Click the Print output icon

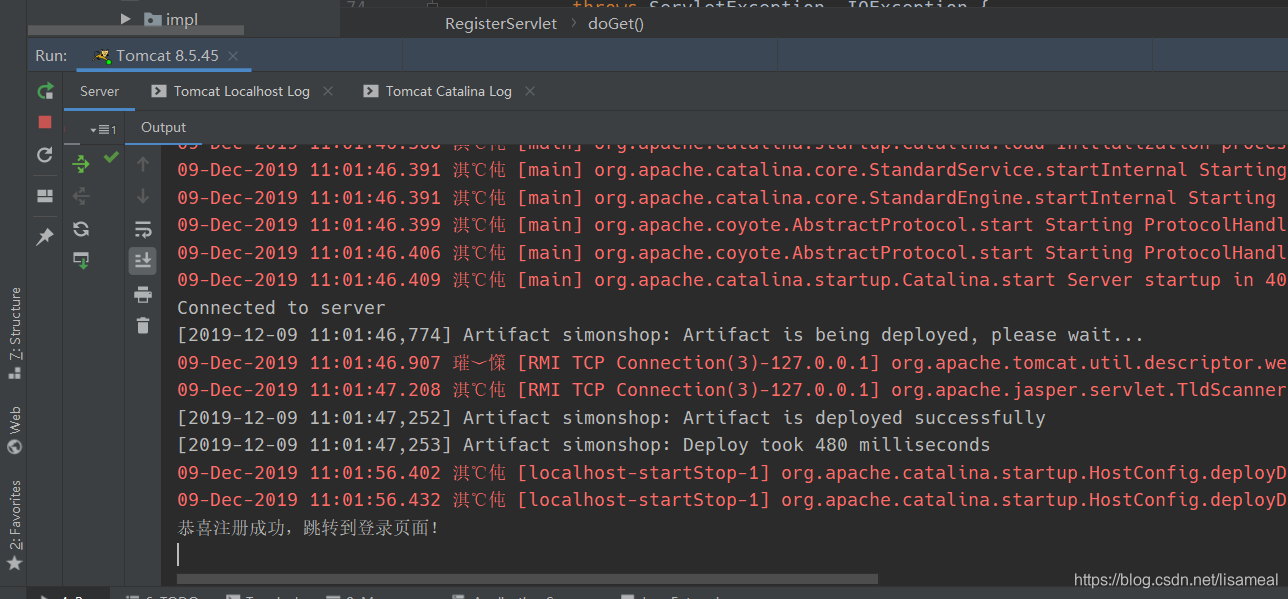(143, 294)
